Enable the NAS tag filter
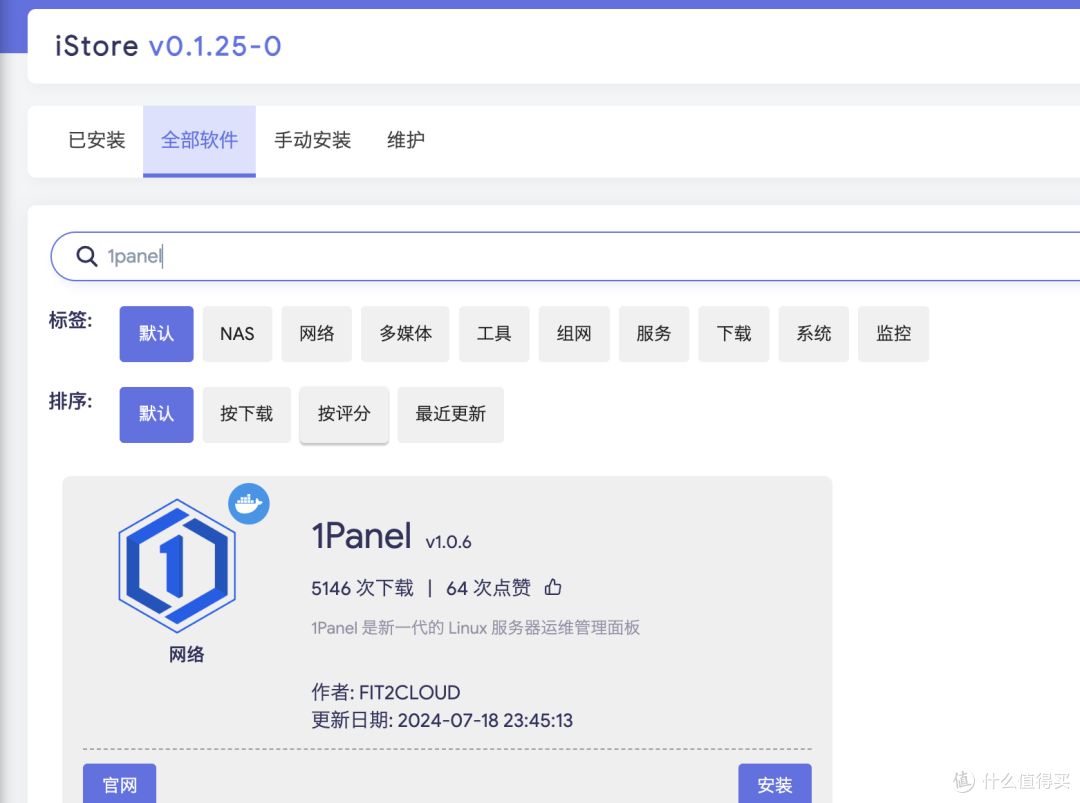 (237, 333)
